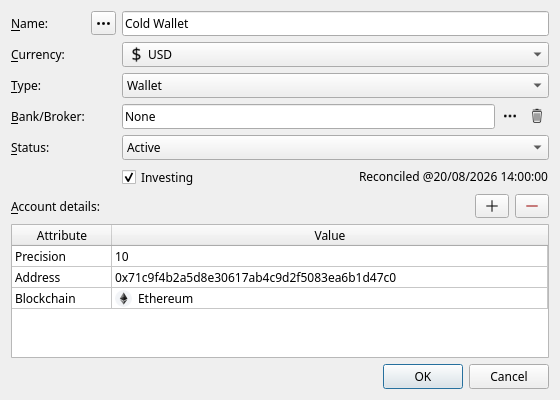Confirm dialog with OK button
Image resolution: width=560 pixels, height=400 pixels.
point(423,376)
